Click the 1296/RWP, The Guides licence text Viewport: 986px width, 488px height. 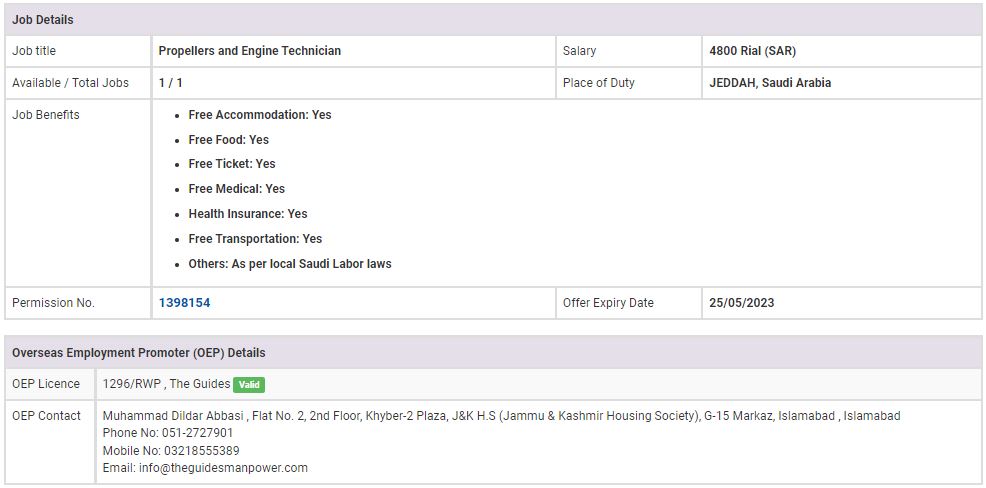(165, 384)
